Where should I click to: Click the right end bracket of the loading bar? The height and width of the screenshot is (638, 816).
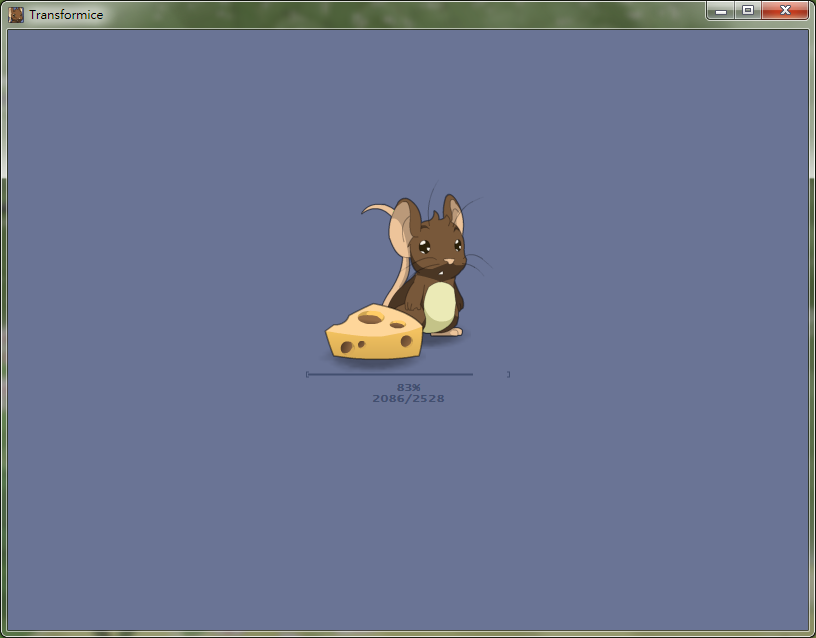coord(508,374)
